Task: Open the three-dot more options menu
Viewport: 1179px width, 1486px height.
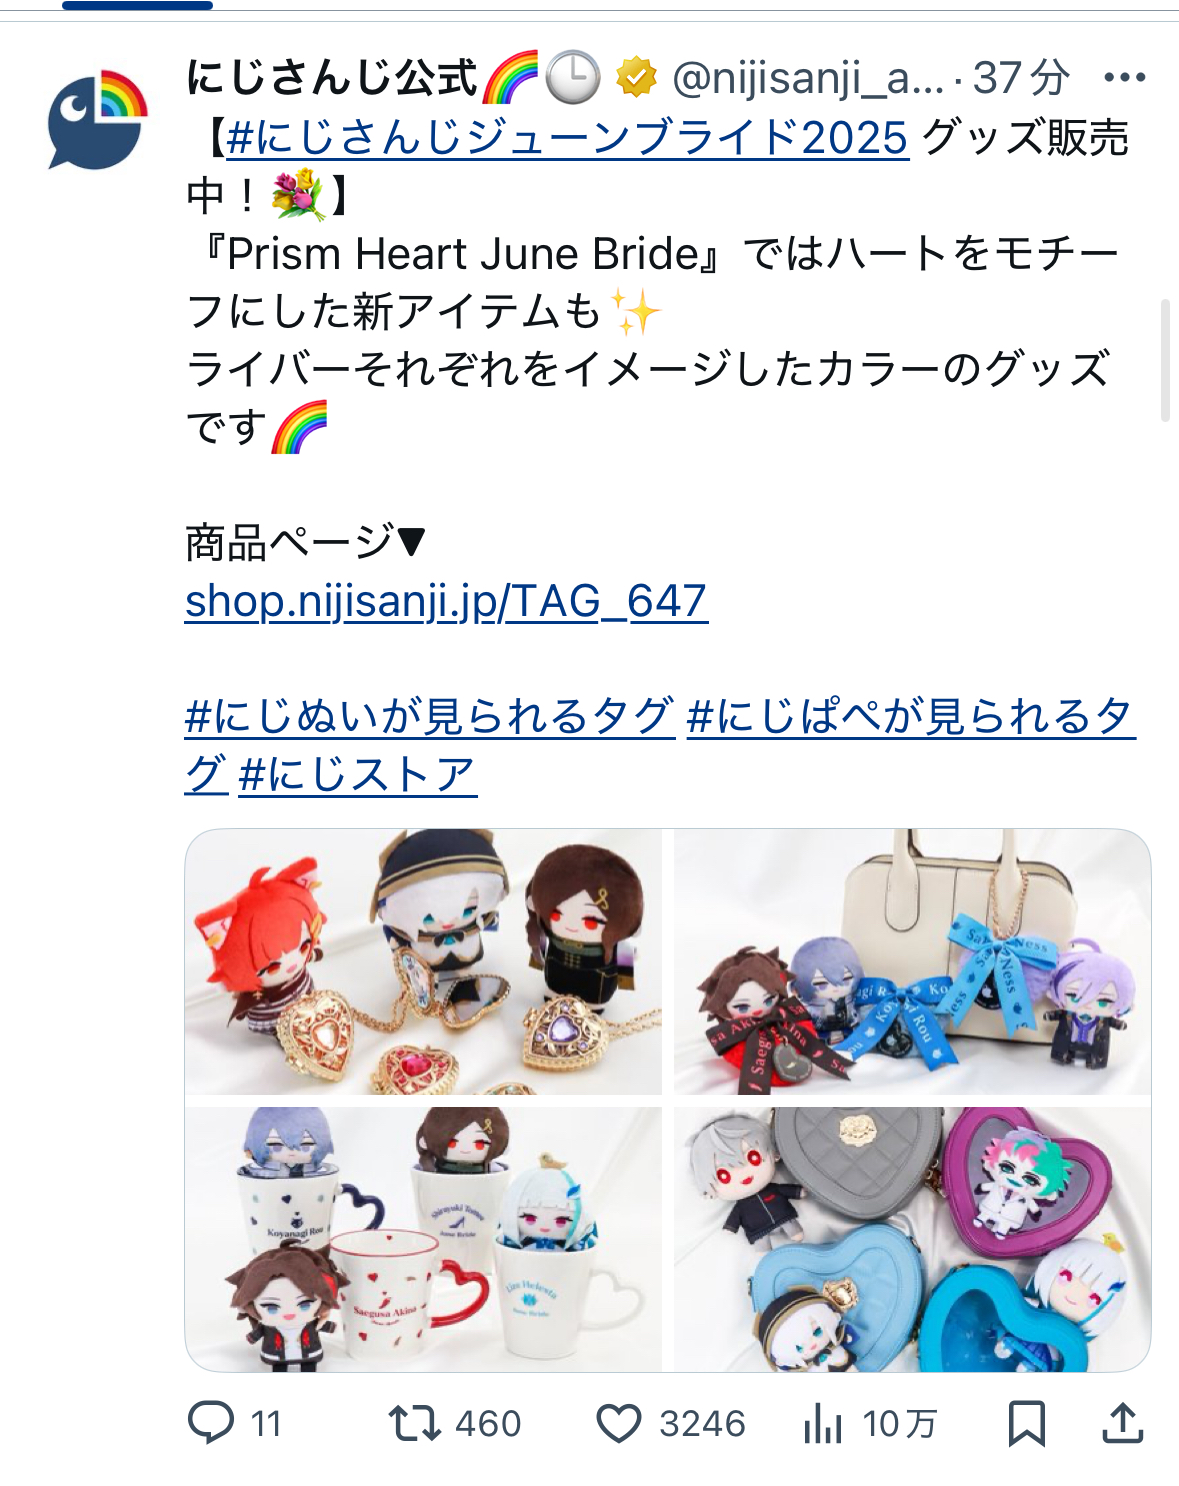Action: (x=1124, y=77)
